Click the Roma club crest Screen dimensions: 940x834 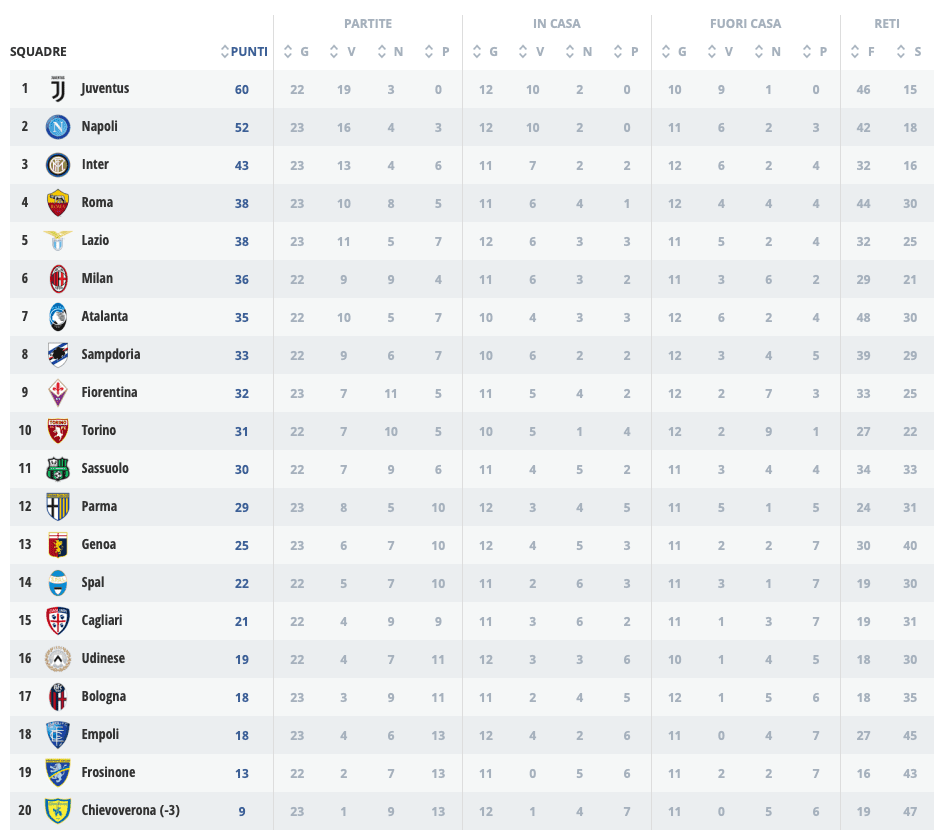point(58,203)
